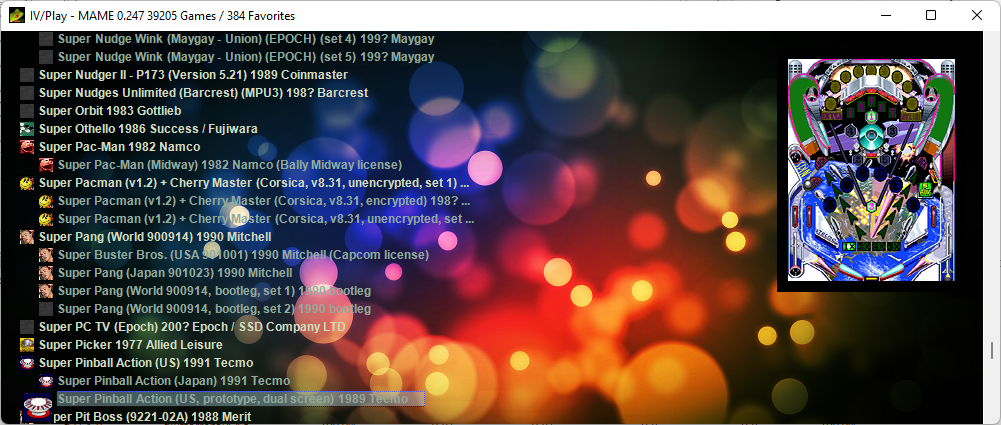Viewport: 1001px width, 425px height.
Task: Select Super Pac-Man (Midway) Bally Midway license
Action: [x=230, y=165]
